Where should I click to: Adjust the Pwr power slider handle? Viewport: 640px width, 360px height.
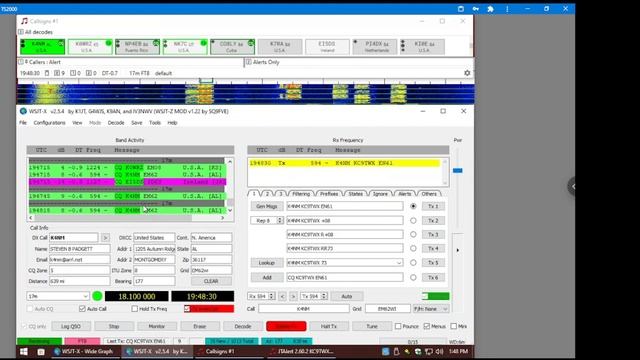click(458, 170)
